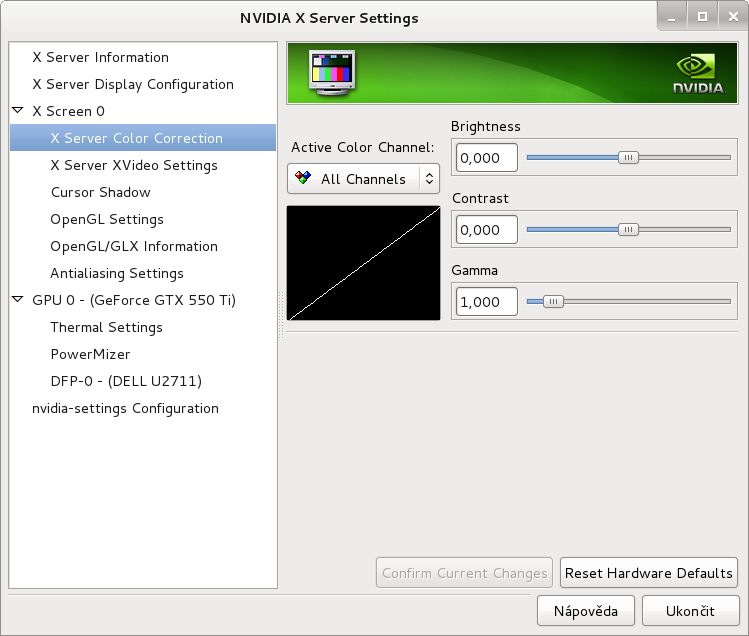
Task: Click the Nápověda help button
Action: pyautogui.click(x=586, y=611)
